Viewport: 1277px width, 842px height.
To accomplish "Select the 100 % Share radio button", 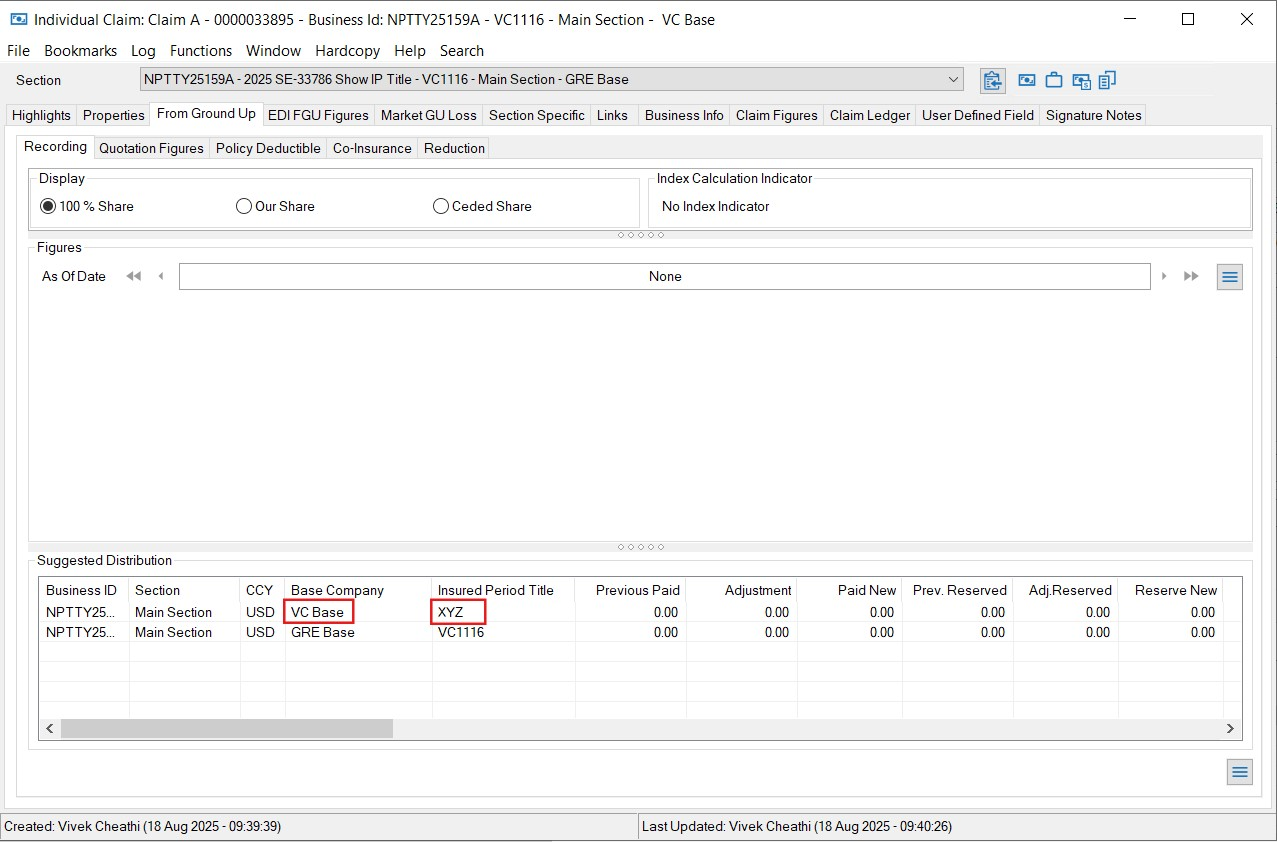I will 47,206.
